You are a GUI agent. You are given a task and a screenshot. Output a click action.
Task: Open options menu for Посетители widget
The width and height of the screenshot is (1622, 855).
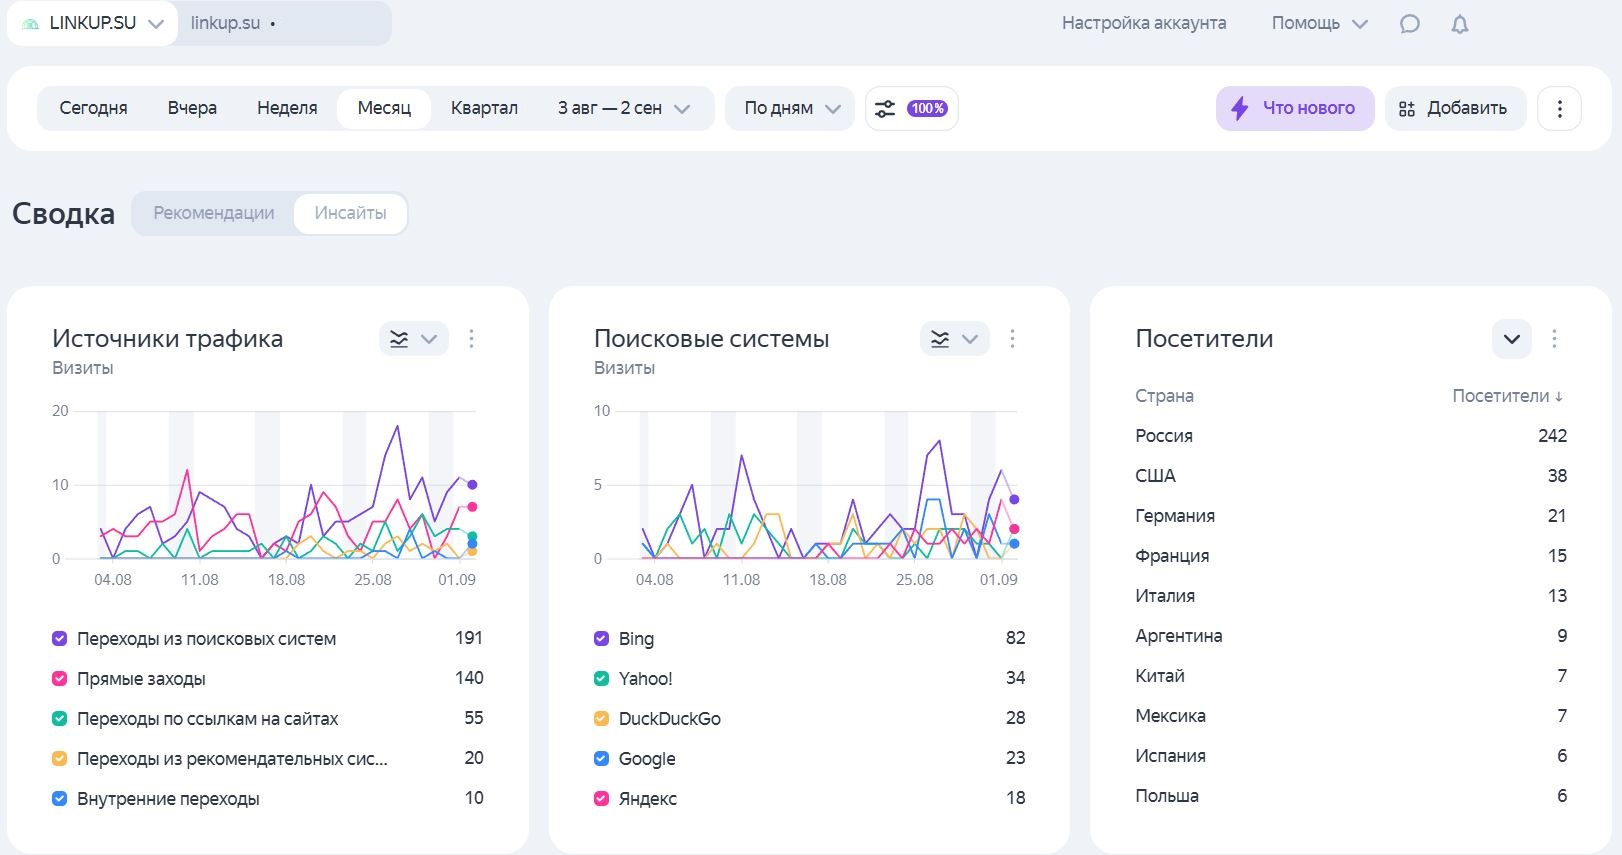1554,339
